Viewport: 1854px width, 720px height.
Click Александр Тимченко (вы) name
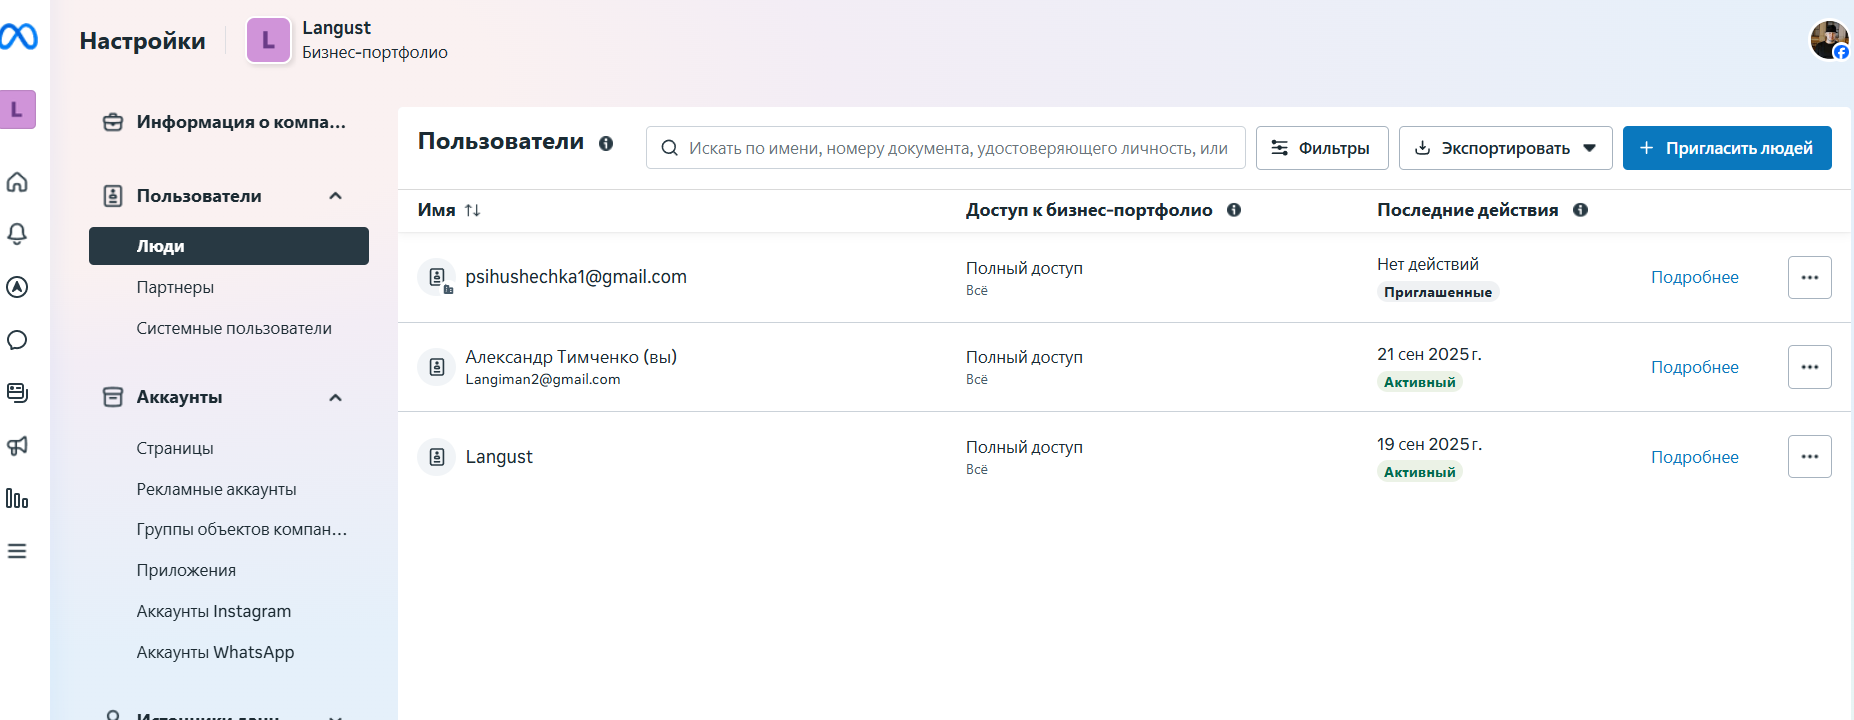571,357
